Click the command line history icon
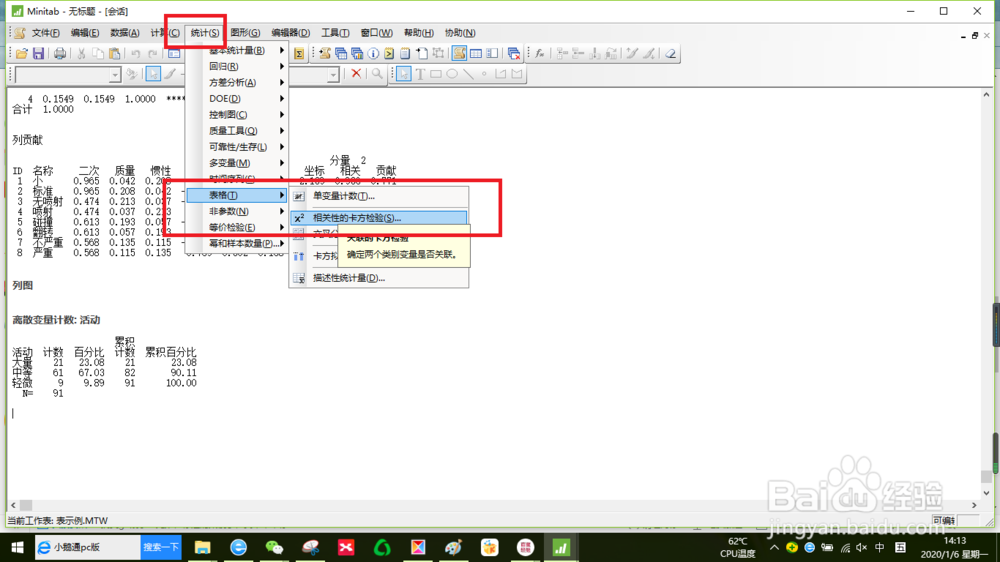Viewport: 1000px width, 562px height. click(x=389, y=54)
